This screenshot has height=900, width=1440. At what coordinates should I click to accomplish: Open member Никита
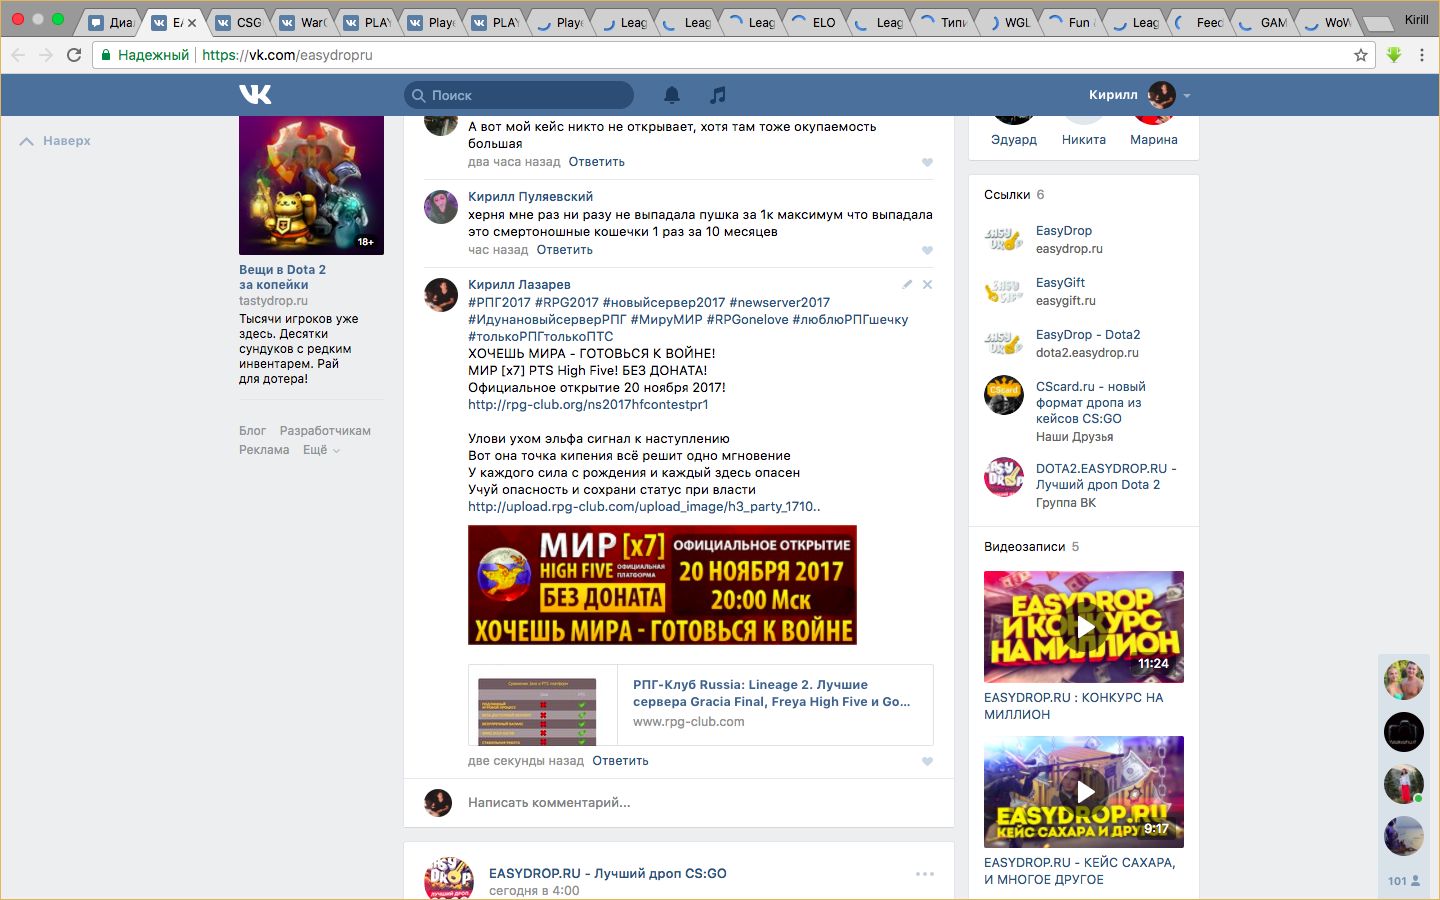point(1084,140)
